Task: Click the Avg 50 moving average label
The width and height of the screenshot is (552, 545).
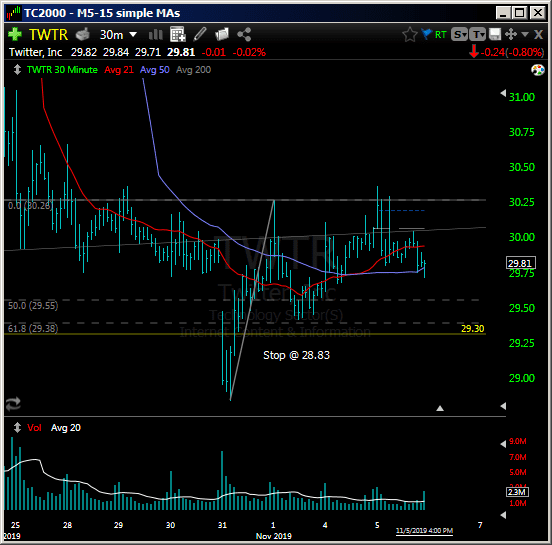Action: 155,70
